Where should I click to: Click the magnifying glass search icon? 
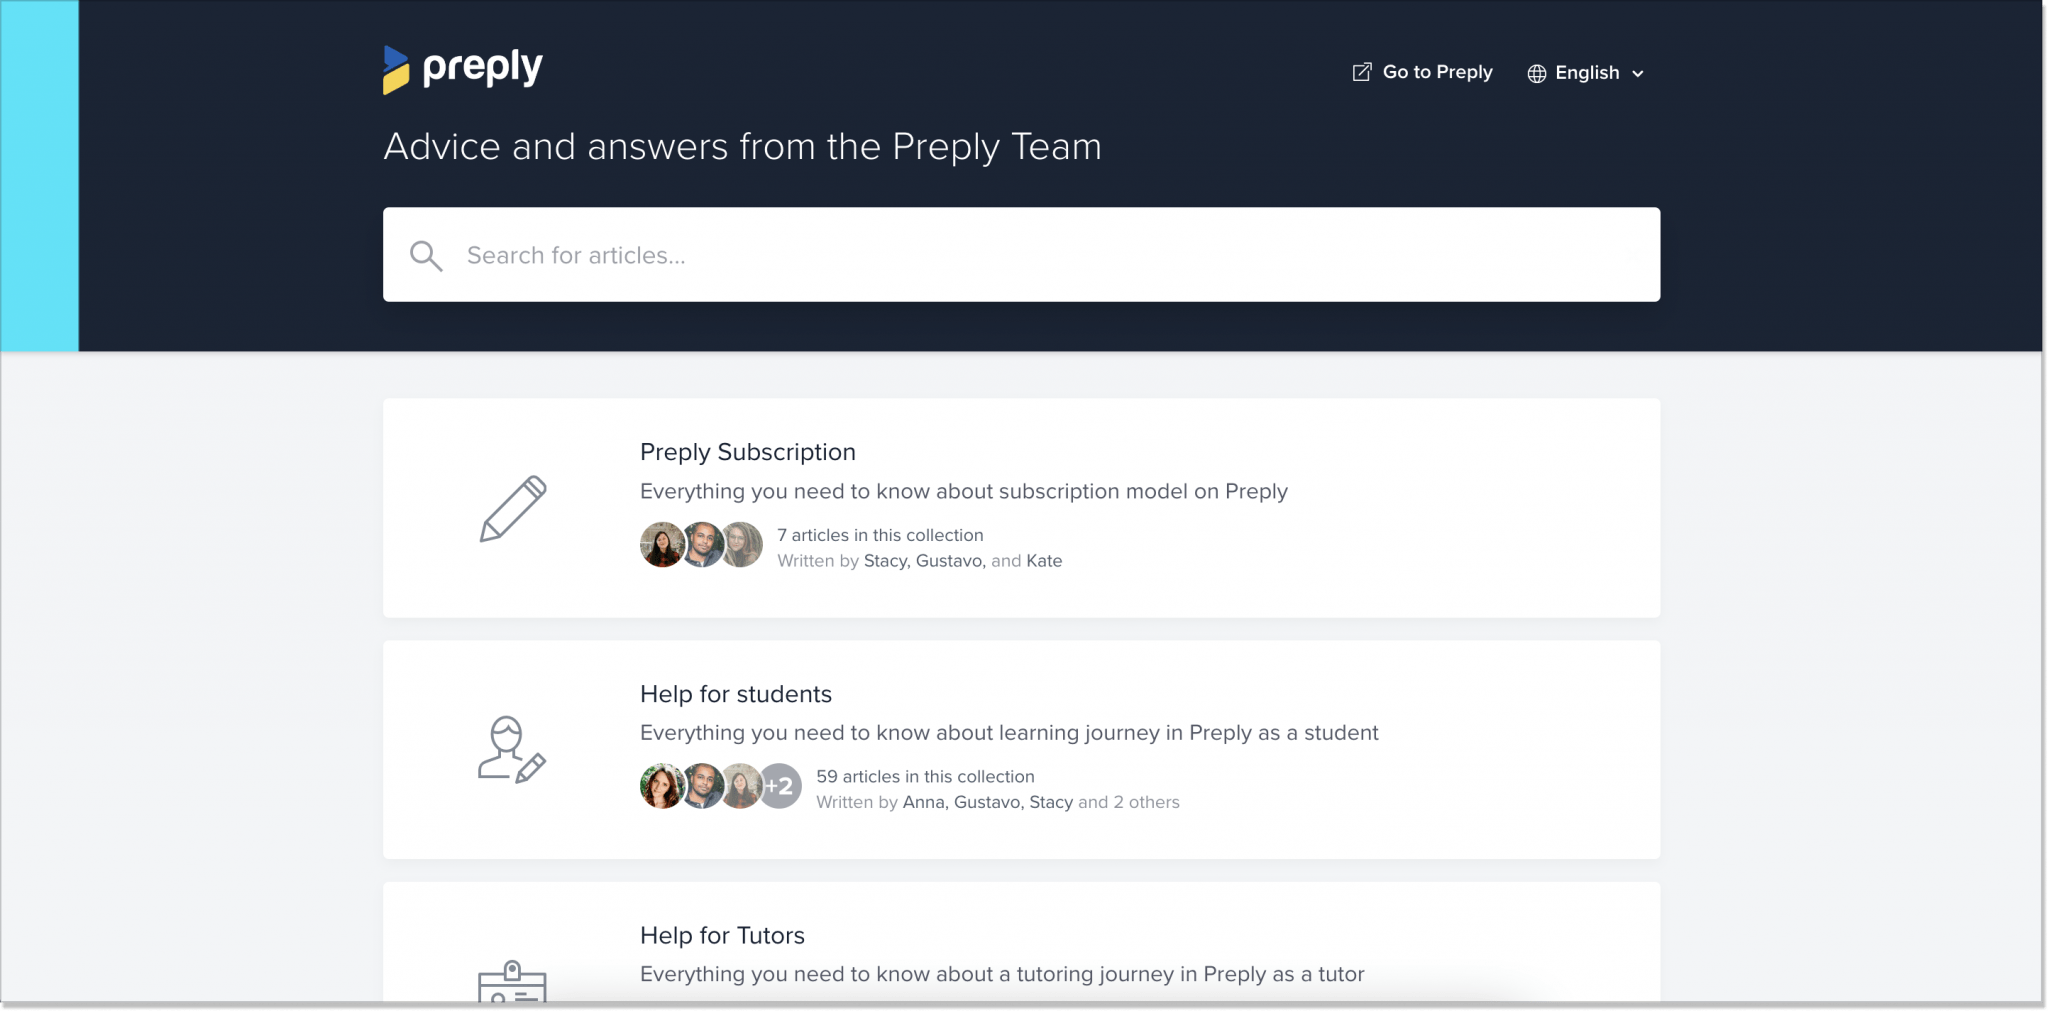tap(426, 256)
